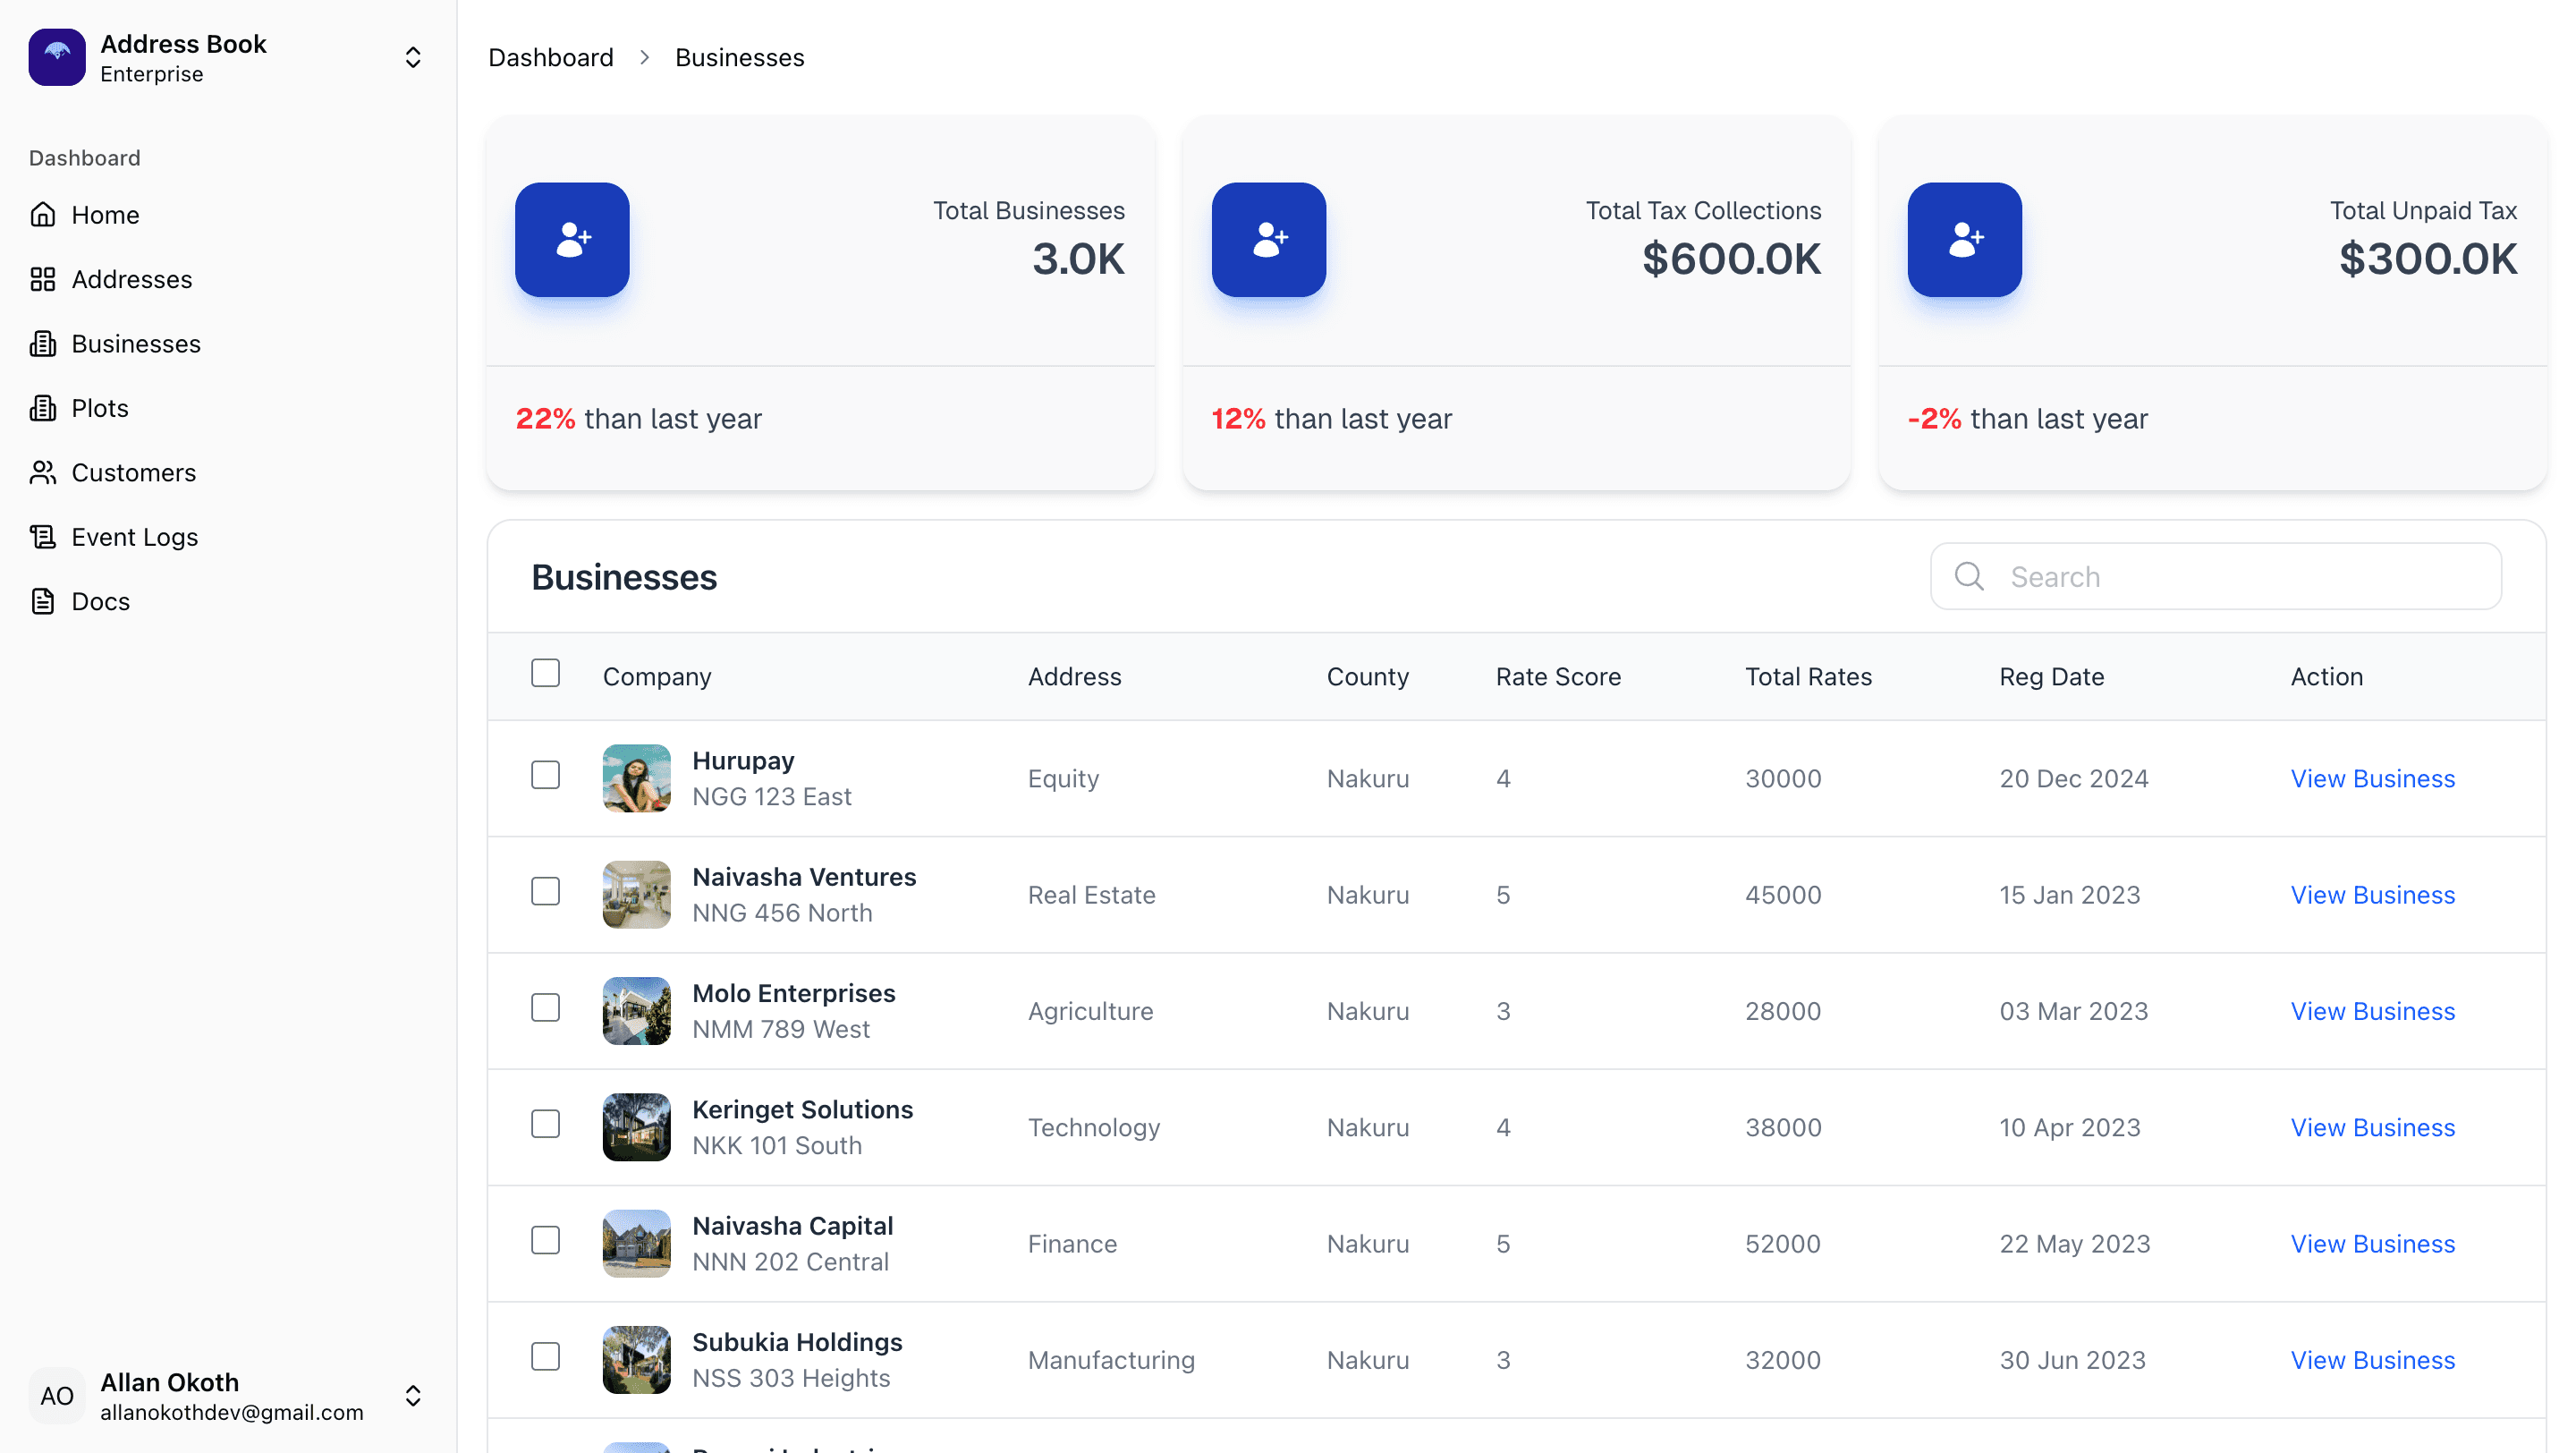This screenshot has height=1453, width=2576.
Task: Click the Company column header
Action: 657,677
